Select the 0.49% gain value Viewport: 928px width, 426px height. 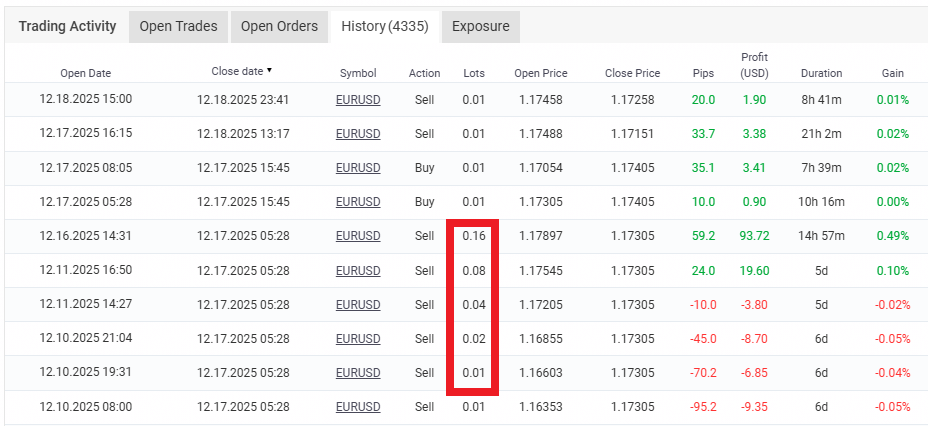pyautogui.click(x=893, y=236)
